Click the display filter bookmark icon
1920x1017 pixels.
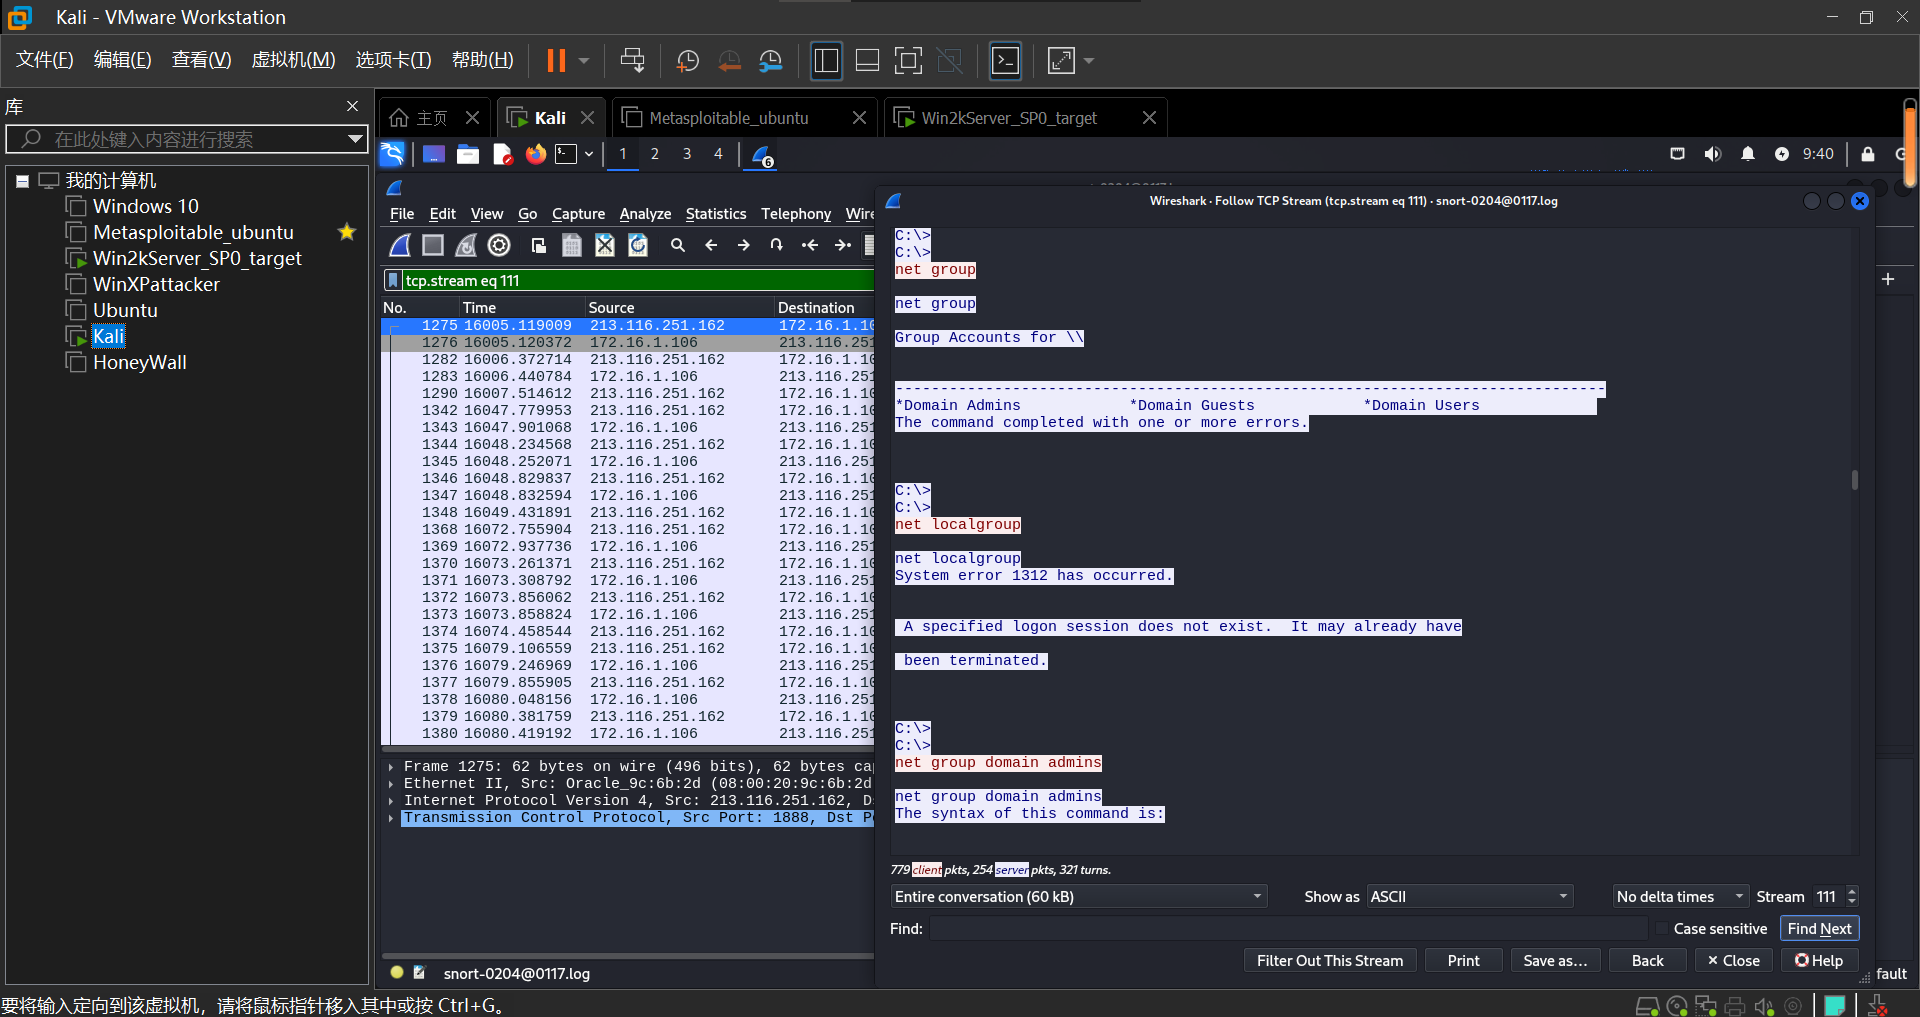(393, 281)
